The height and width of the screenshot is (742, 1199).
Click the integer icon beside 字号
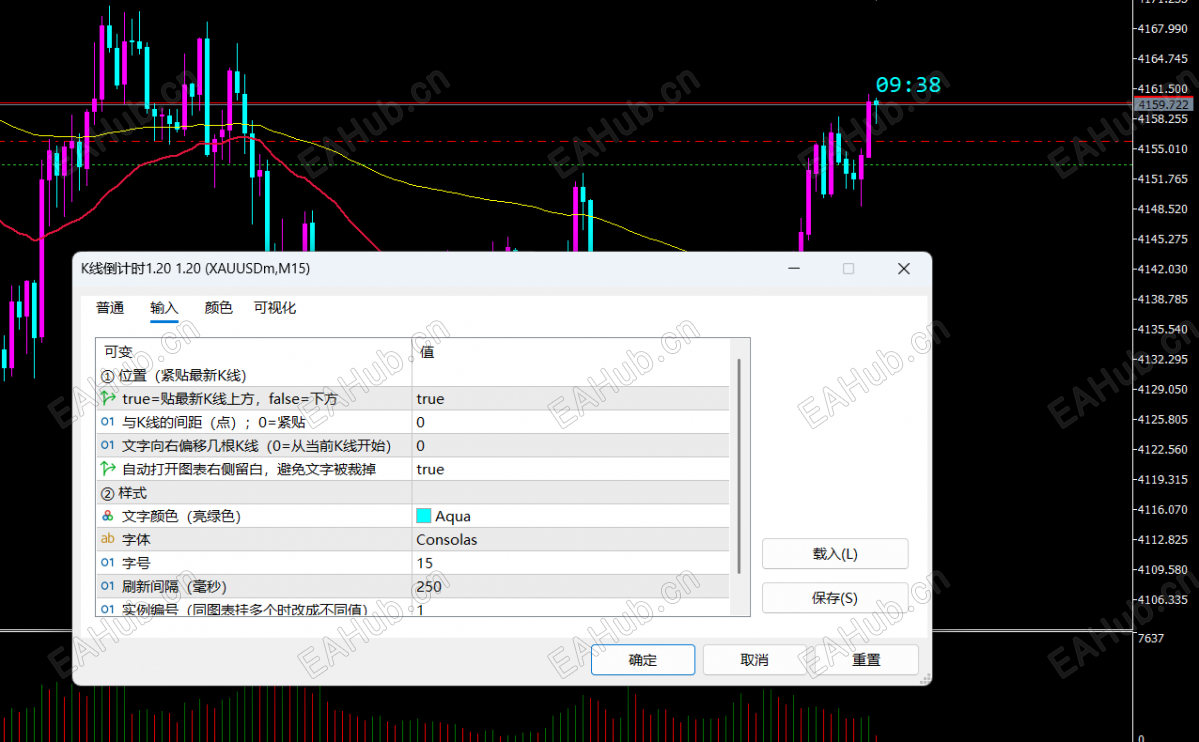[x=108, y=562]
